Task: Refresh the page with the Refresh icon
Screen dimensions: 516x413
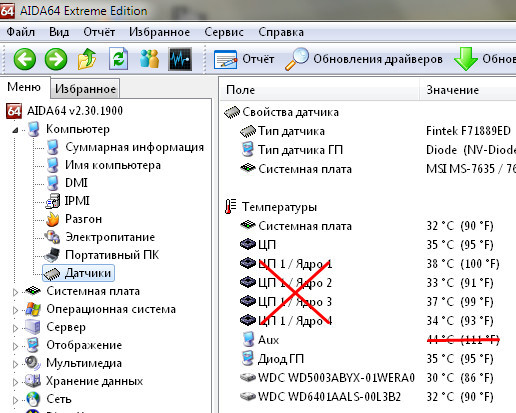Action: coord(119,59)
